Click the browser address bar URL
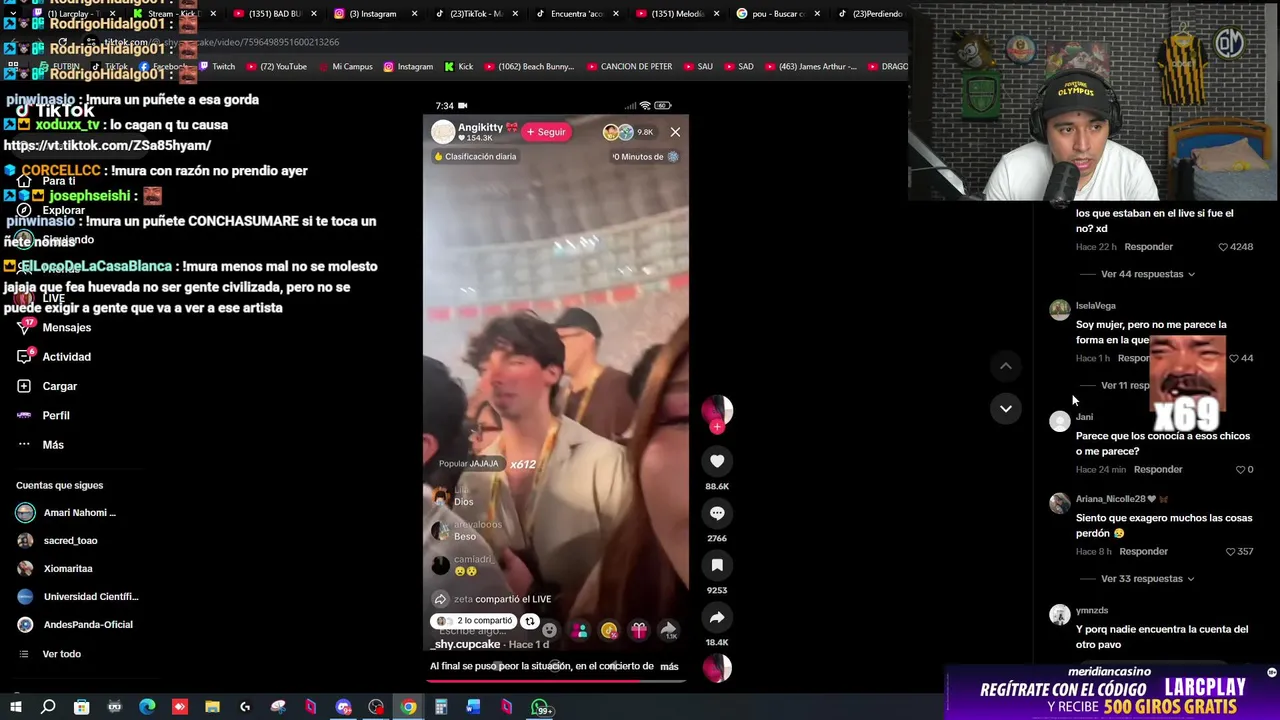Screen dimensions: 1280x720 pyautogui.click(x=222, y=42)
